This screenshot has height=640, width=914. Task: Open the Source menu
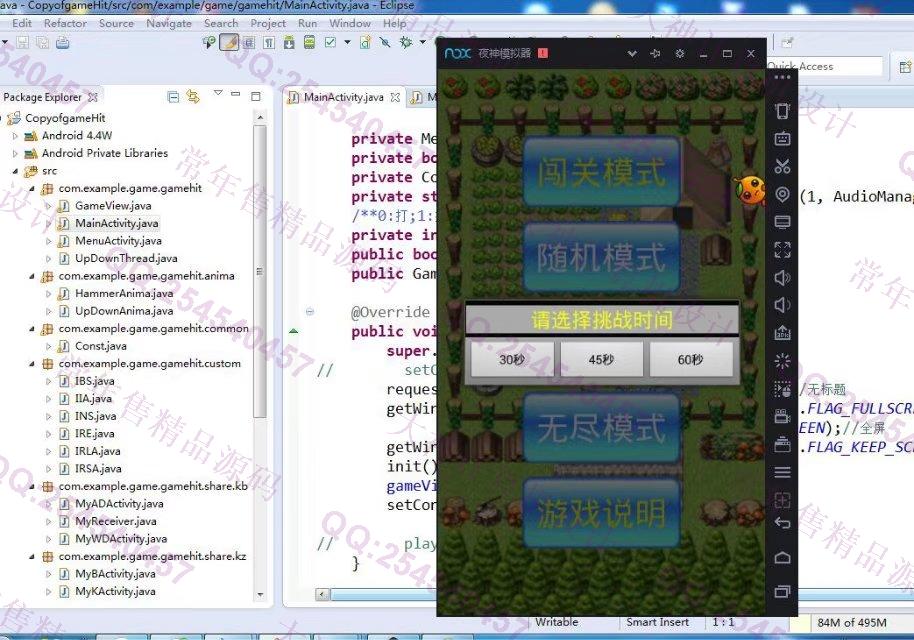coord(117,23)
